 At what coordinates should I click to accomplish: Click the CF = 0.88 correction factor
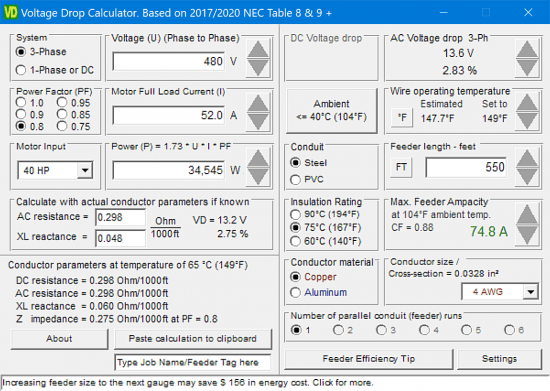tap(412, 228)
